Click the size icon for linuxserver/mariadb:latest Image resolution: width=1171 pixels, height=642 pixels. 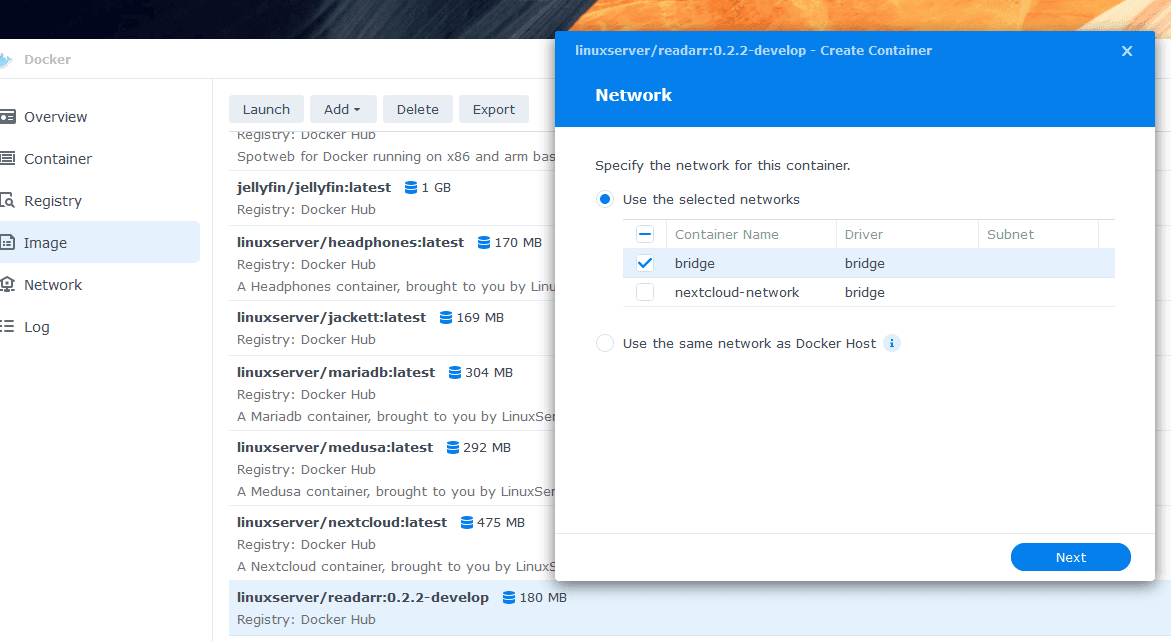455,373
